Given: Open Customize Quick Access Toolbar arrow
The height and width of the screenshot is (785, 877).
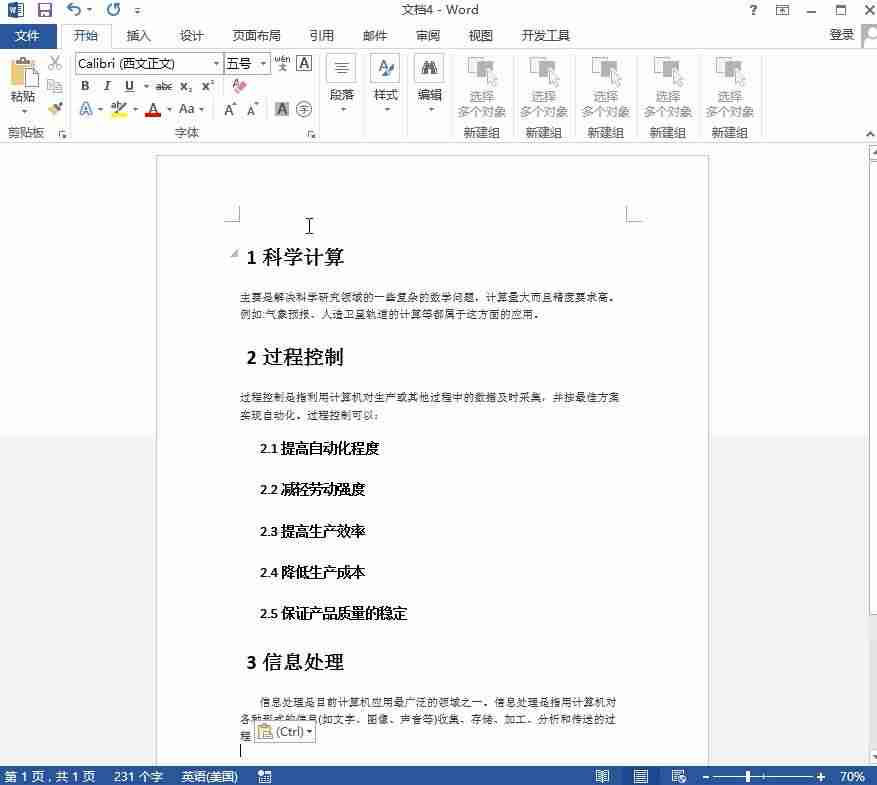Looking at the screenshot, I should [x=137, y=11].
